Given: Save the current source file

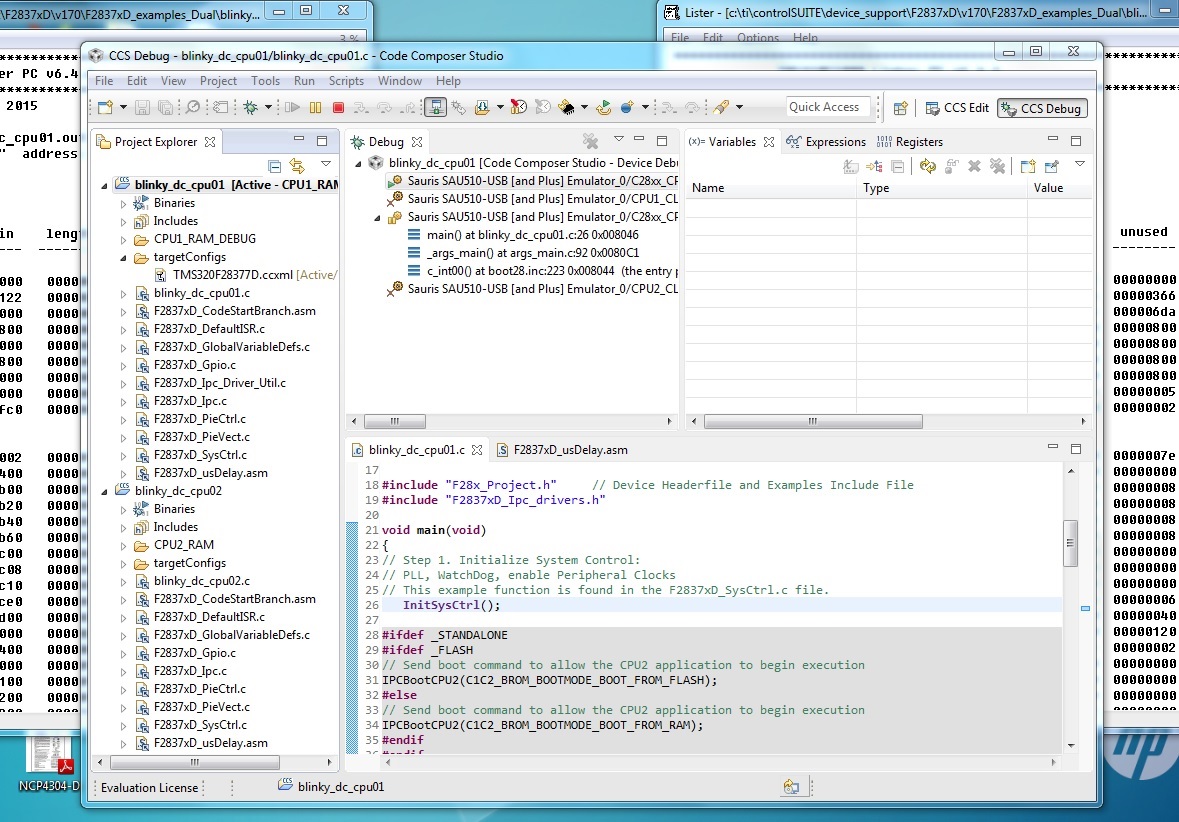Looking at the screenshot, I should tap(142, 107).
